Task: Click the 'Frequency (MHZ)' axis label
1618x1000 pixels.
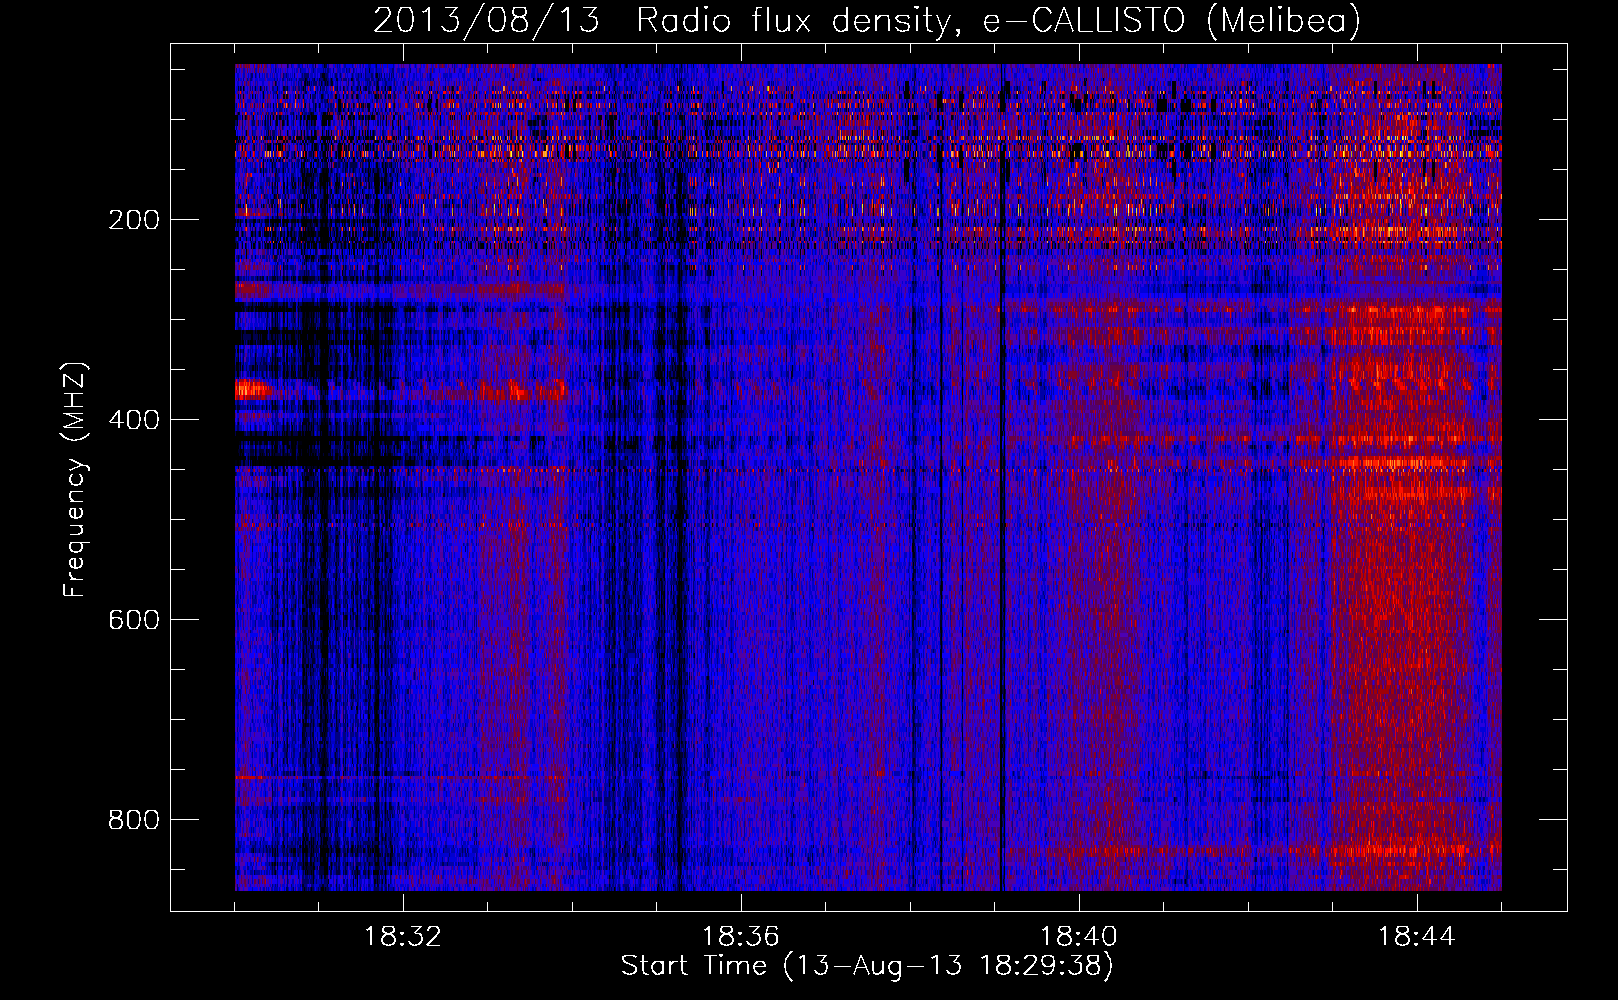Action: click(75, 480)
